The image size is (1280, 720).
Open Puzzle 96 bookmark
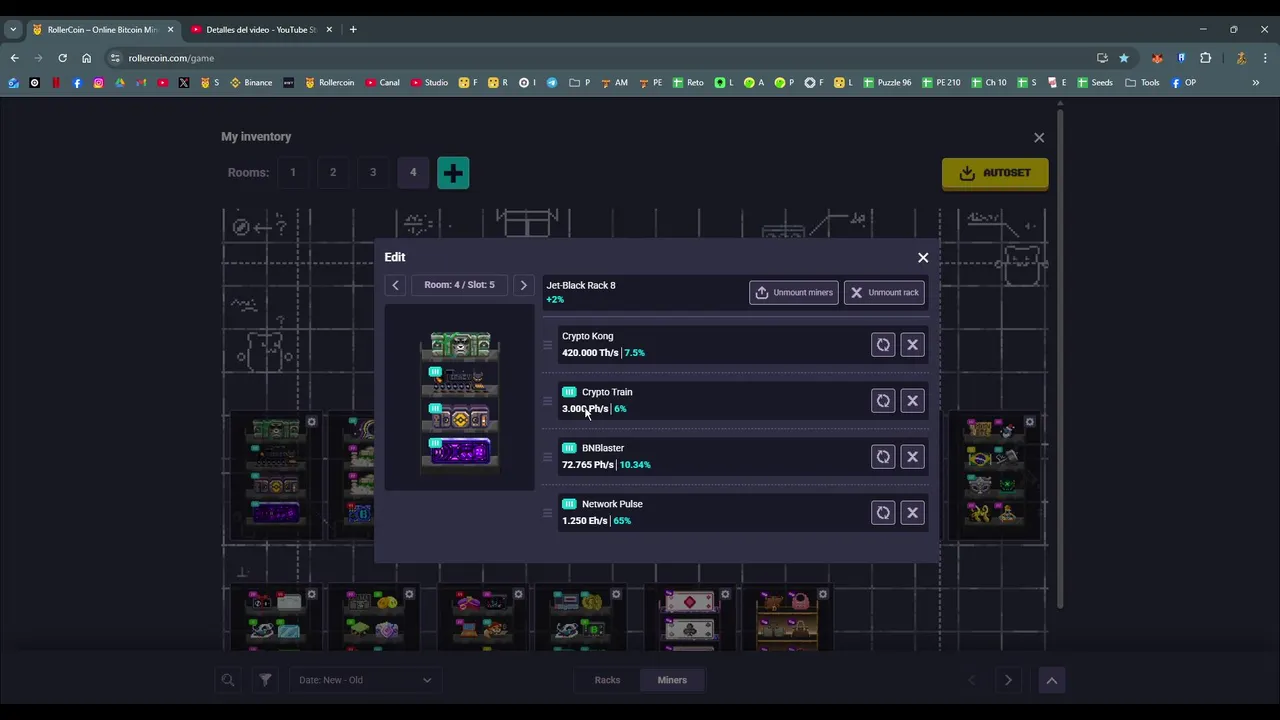point(887,83)
